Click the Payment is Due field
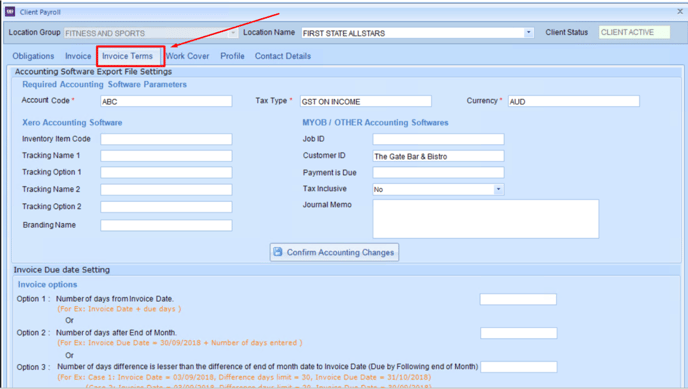This screenshot has height=389, width=688. 438,172
